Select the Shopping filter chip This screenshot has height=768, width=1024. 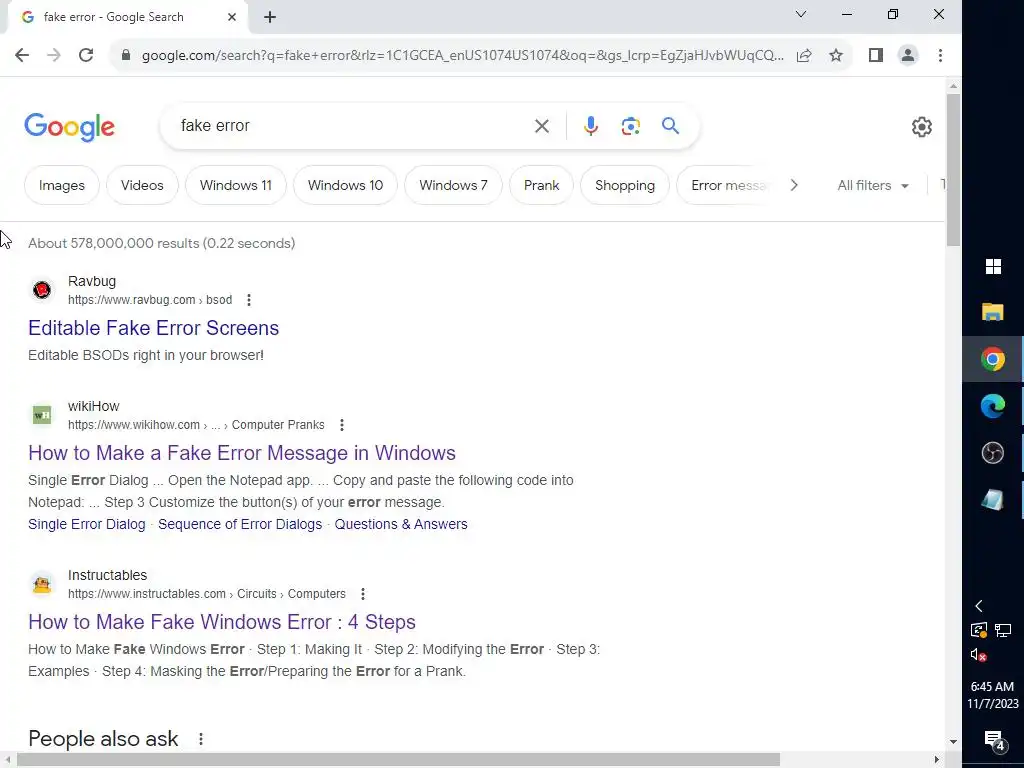[625, 185]
